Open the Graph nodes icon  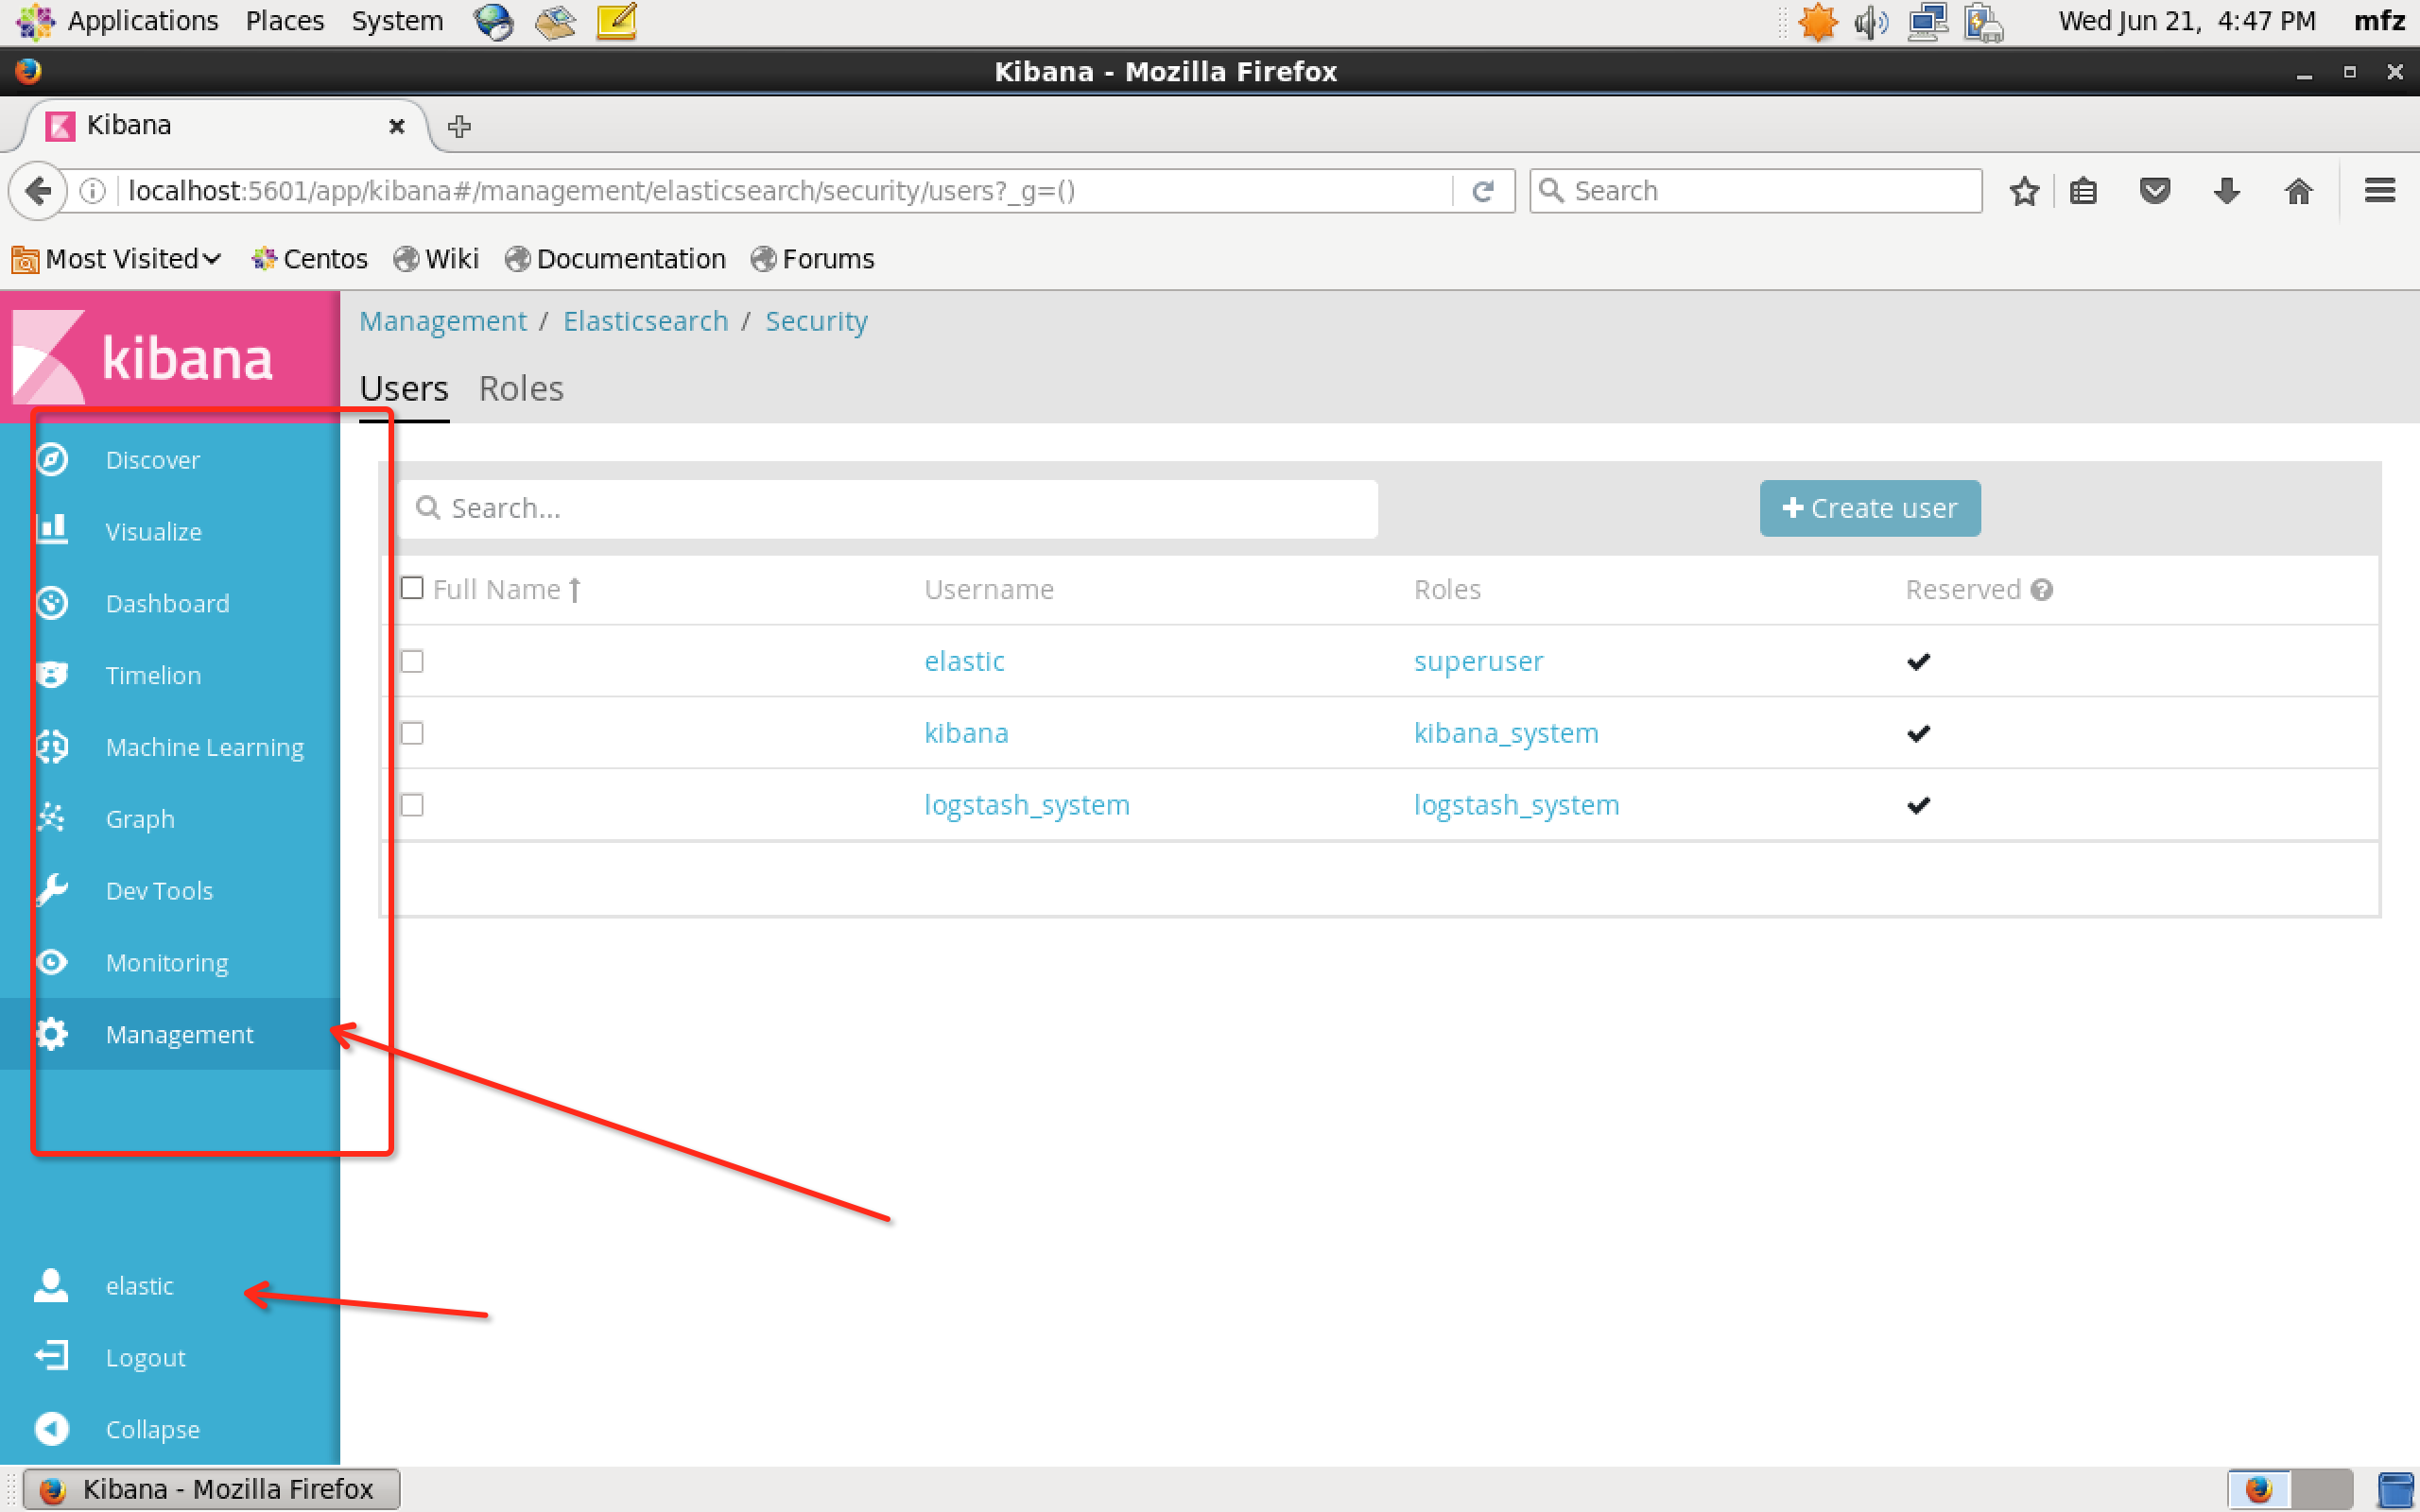click(52, 818)
